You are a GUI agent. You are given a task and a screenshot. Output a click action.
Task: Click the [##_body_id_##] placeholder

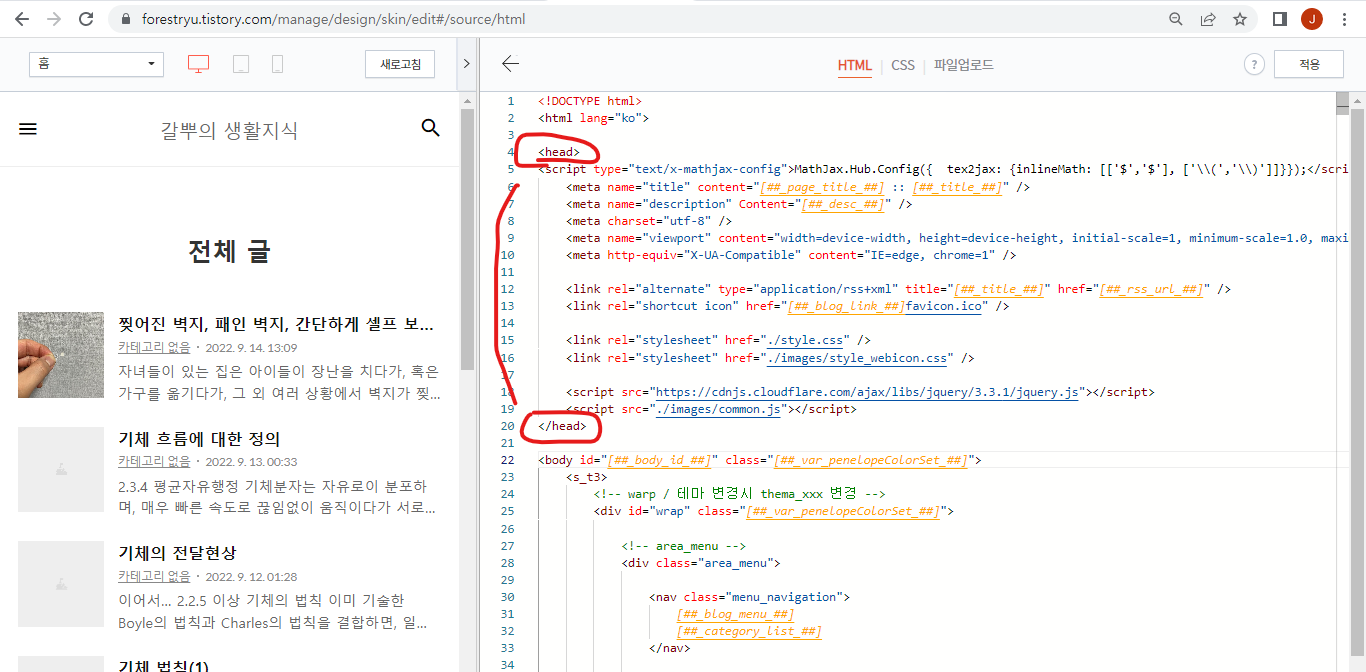[x=661, y=460]
